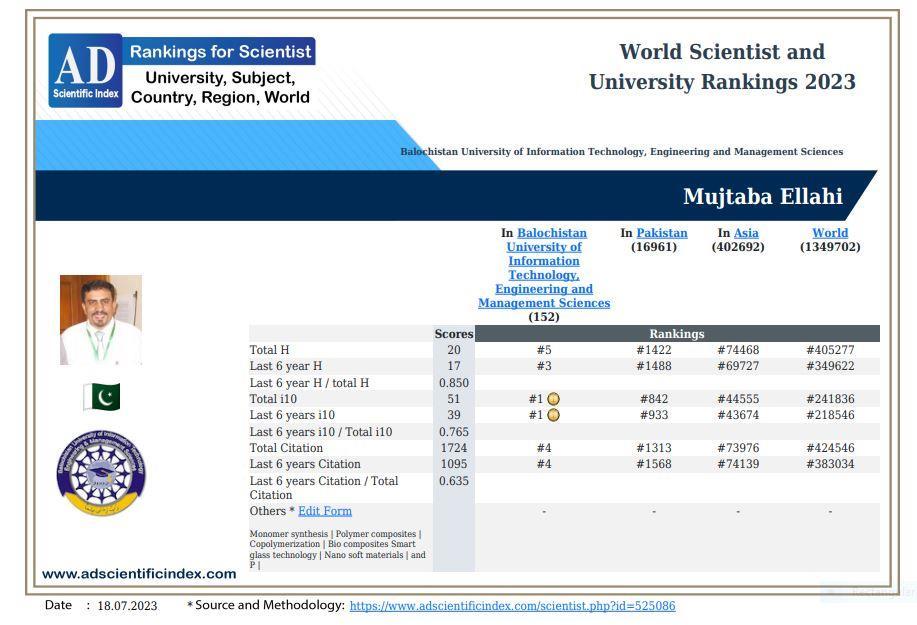The image size is (917, 625).
Task: Click Last 6 year H score 17
Action: point(454,366)
